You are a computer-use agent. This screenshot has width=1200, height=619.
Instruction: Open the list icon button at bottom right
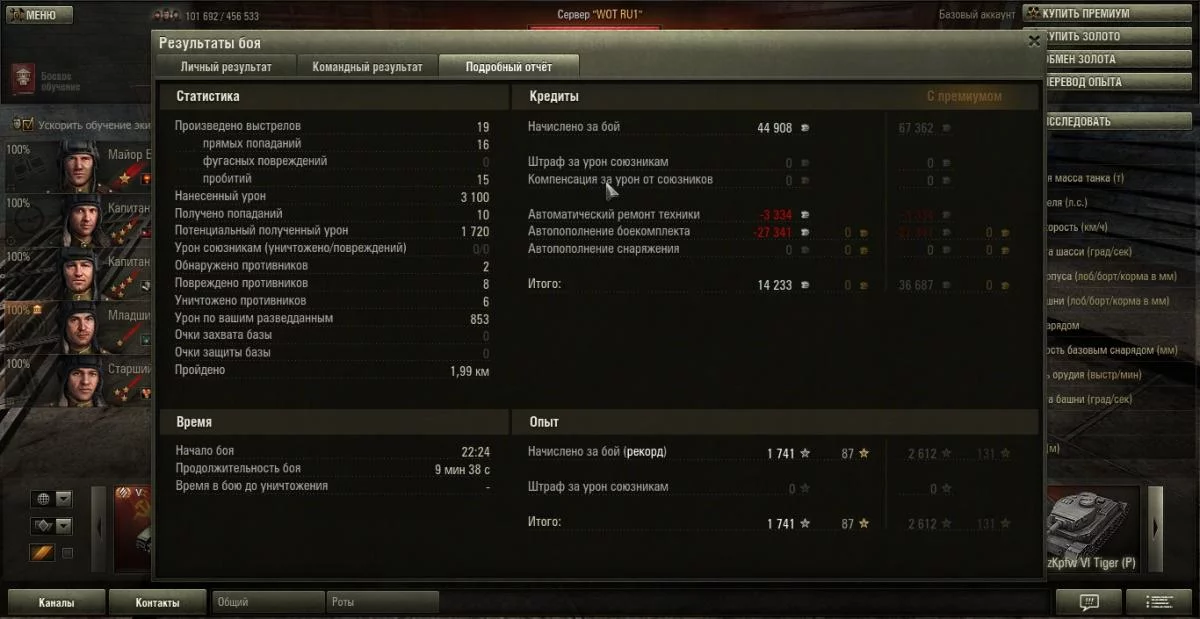[1159, 602]
